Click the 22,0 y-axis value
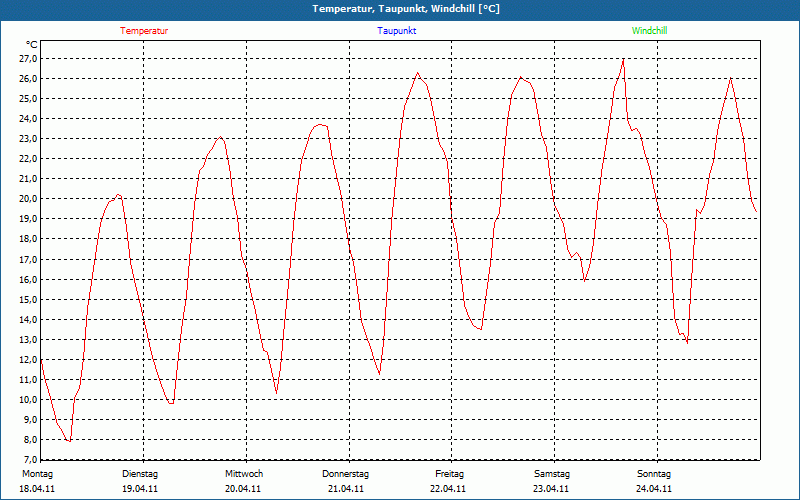 pyautogui.click(x=28, y=159)
